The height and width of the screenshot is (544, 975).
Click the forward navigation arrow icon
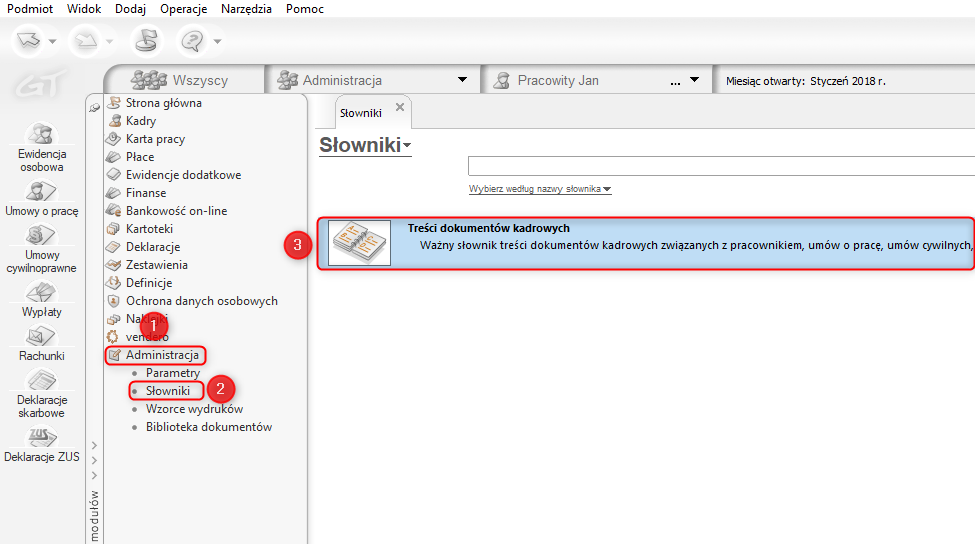click(86, 41)
